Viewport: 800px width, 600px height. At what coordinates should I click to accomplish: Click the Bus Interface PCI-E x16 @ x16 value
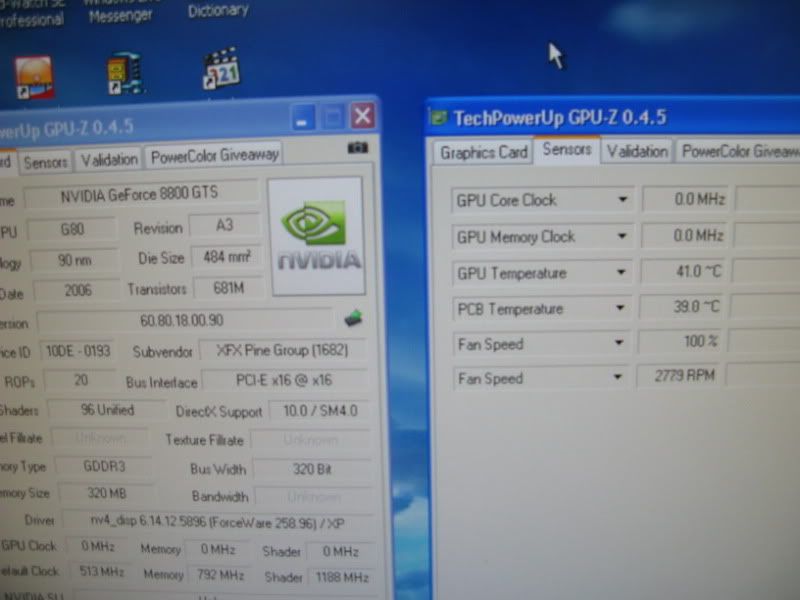point(284,380)
